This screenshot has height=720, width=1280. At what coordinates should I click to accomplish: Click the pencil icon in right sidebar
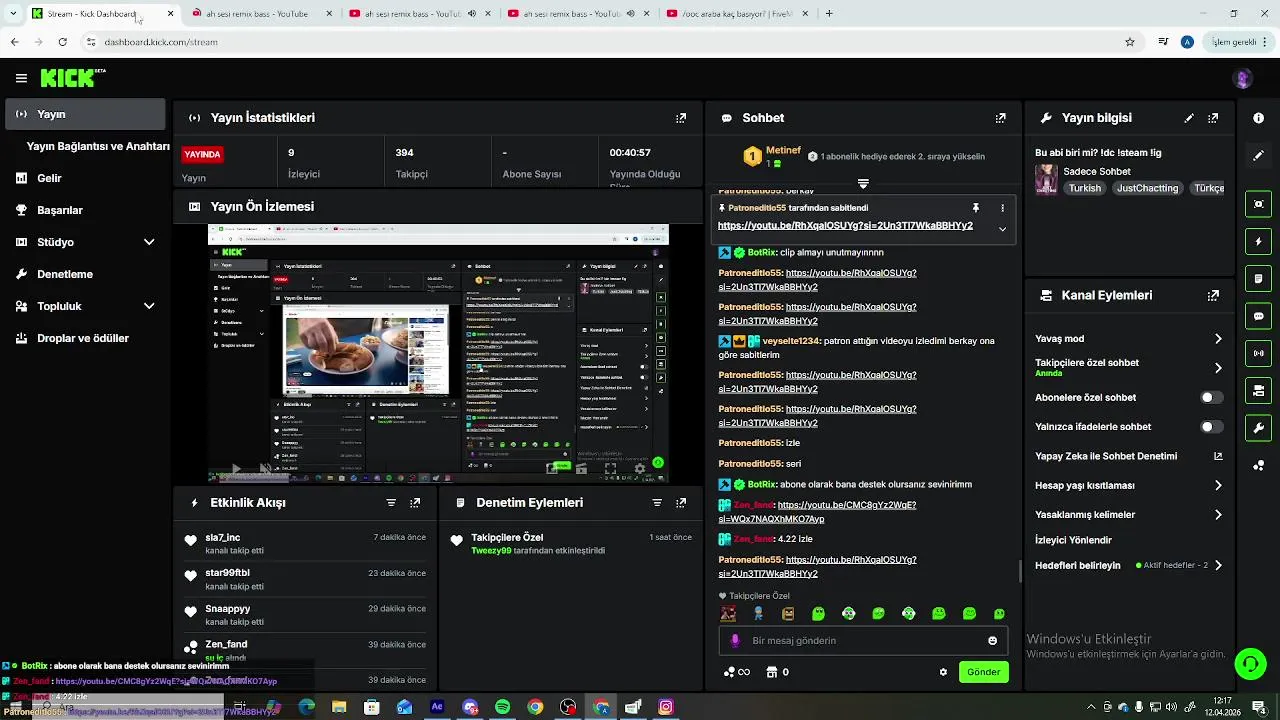coord(1258,156)
